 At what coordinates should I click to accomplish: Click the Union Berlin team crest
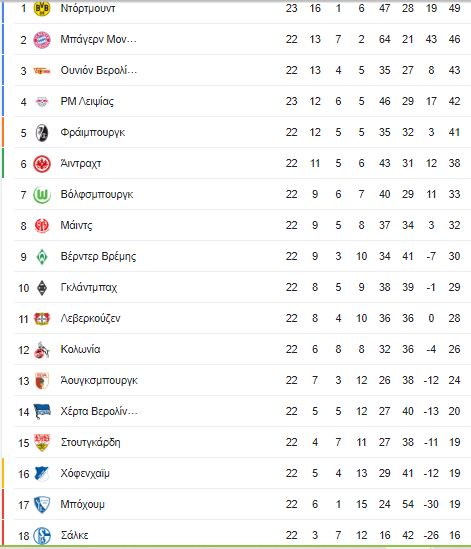click(42, 71)
